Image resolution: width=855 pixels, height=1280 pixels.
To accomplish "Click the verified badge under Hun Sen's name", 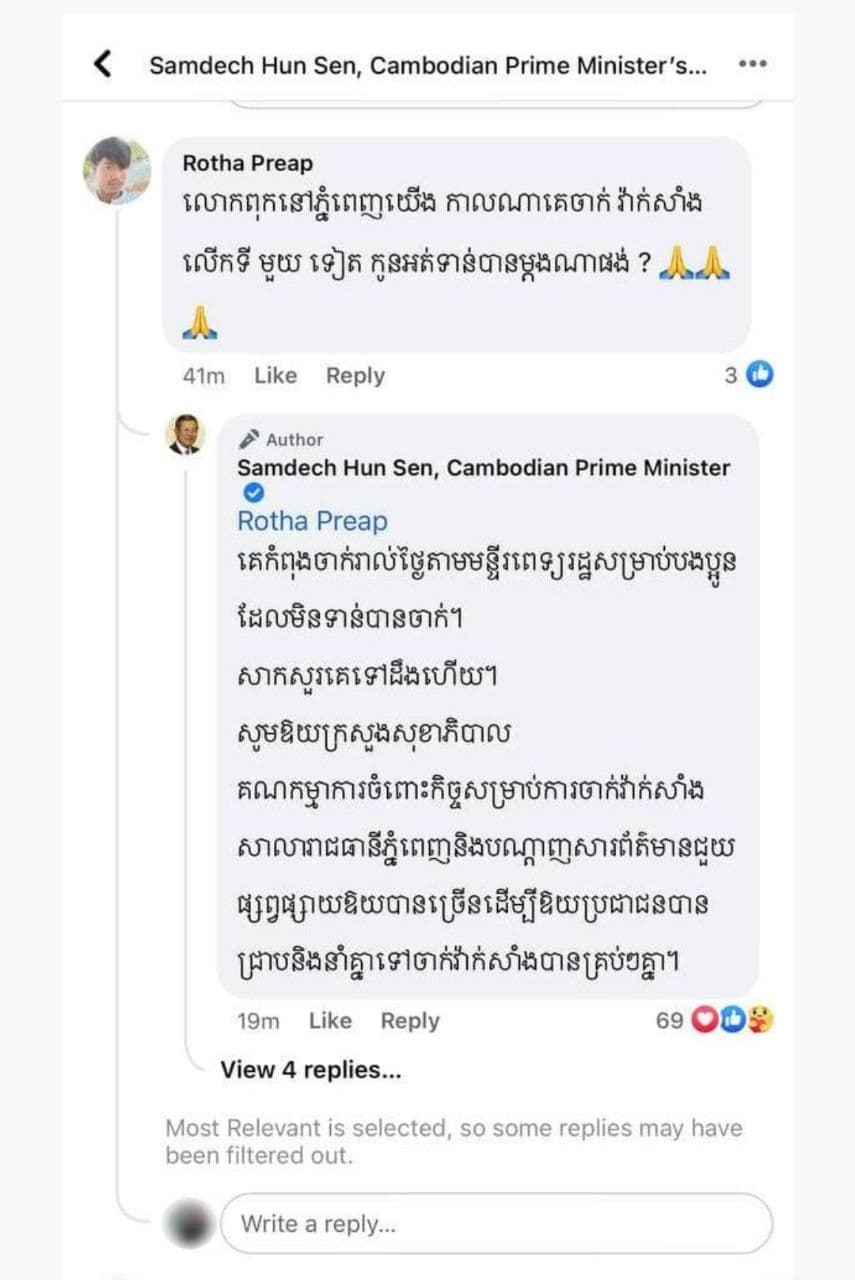I will tap(255, 493).
